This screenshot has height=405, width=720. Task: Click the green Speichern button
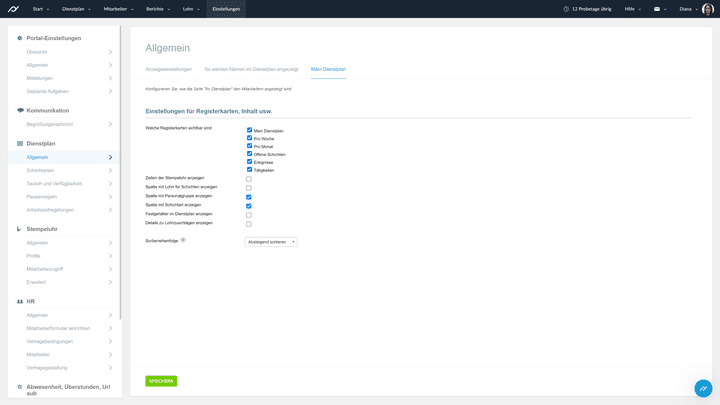click(x=161, y=381)
